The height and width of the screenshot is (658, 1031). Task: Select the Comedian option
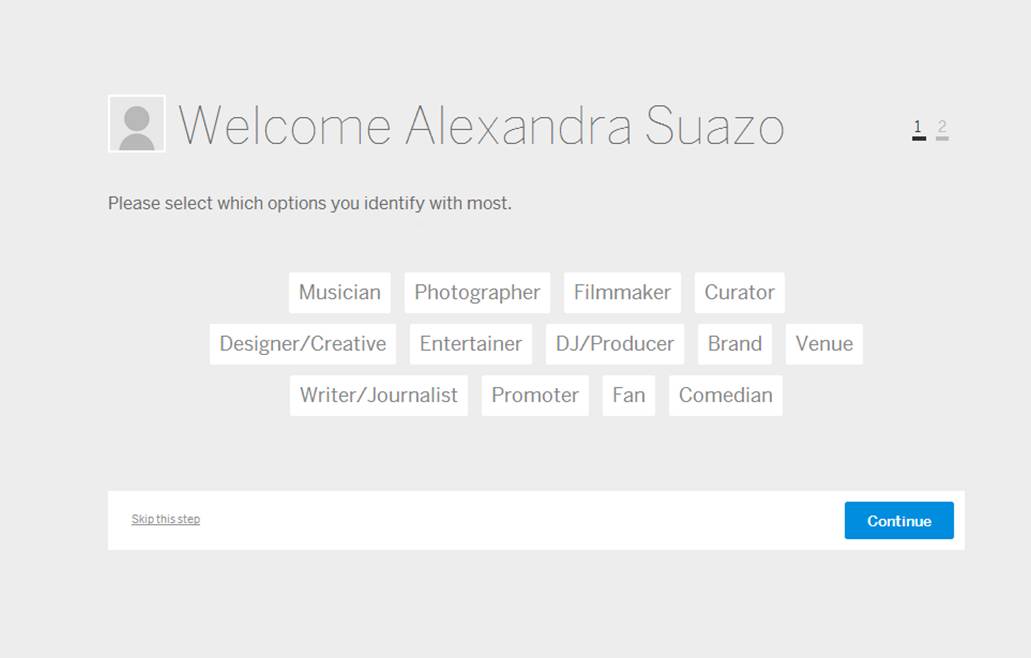pos(726,395)
